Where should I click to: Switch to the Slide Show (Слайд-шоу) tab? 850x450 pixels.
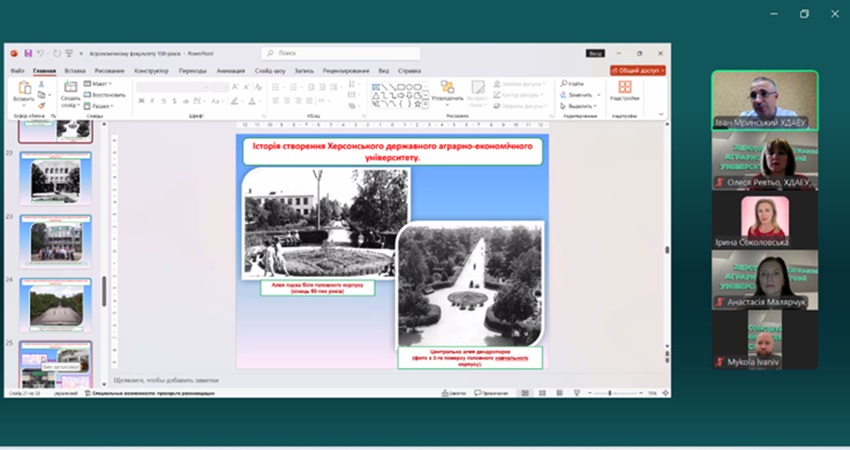point(270,71)
